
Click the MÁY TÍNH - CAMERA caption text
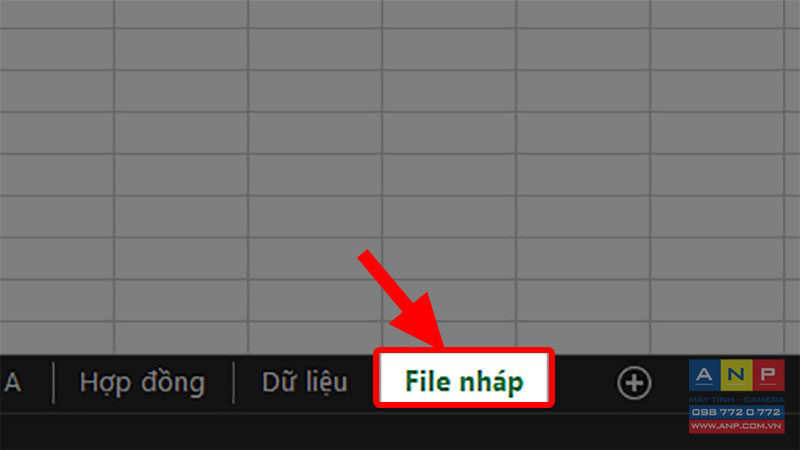tap(736, 399)
